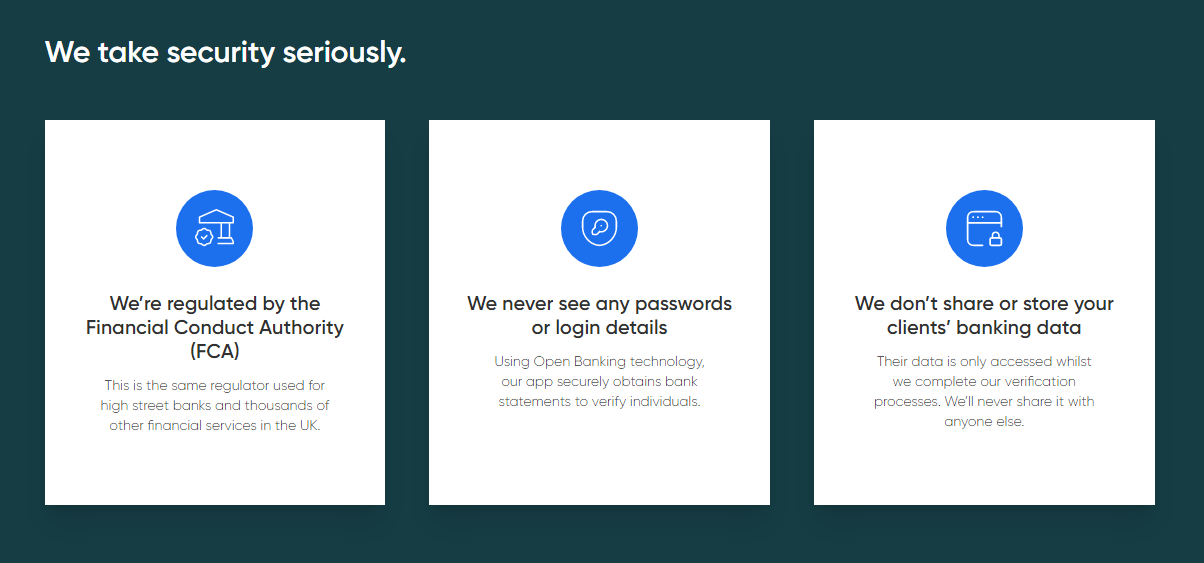Click "other financial services in the UK." text
This screenshot has width=1204, height=563.
(x=215, y=425)
